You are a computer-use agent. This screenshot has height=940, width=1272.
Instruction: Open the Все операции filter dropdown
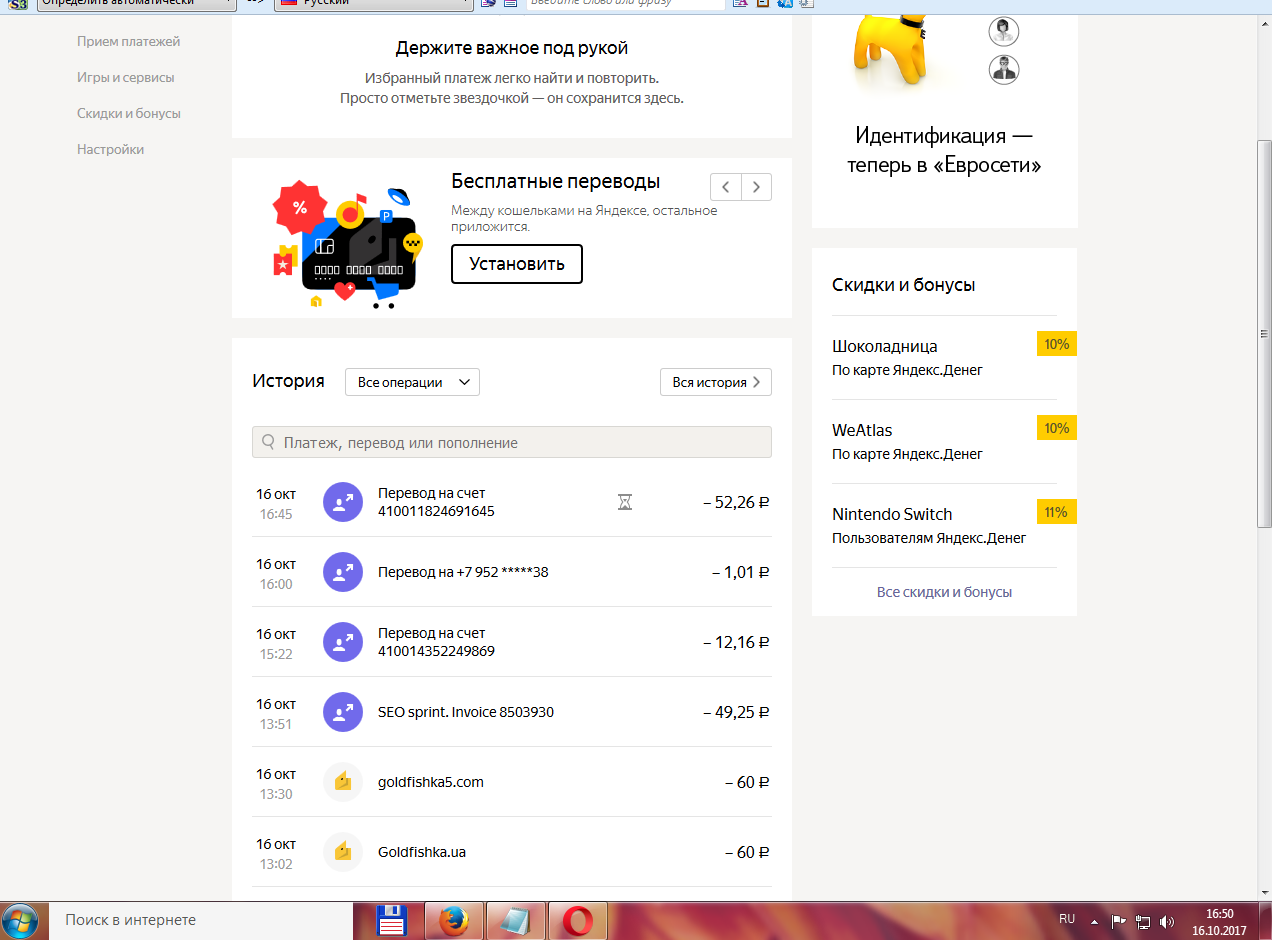[412, 382]
